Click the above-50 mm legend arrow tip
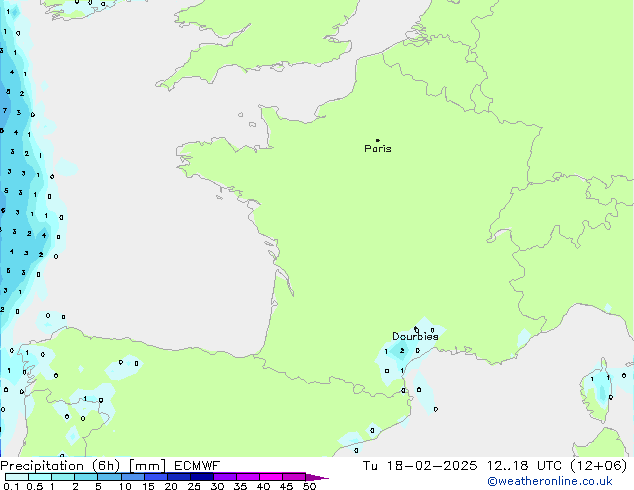Image resolution: width=634 pixels, height=490 pixels. [x=317, y=477]
